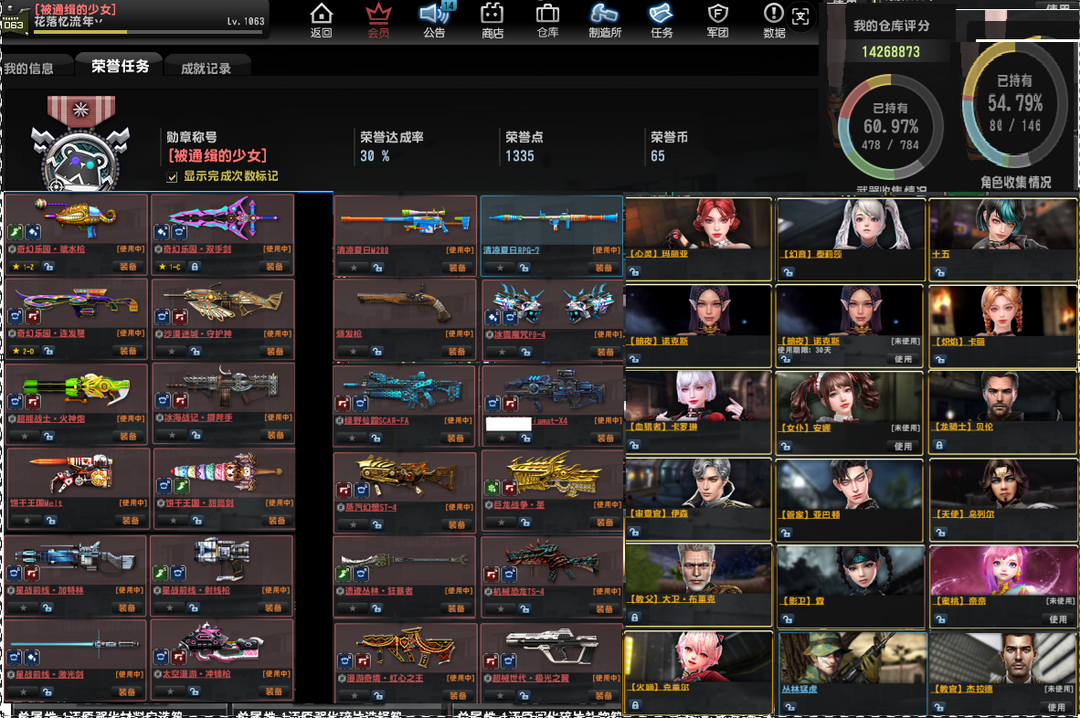Open the 成就记录 tab
Image resolution: width=1080 pixels, height=718 pixels.
coord(206,68)
